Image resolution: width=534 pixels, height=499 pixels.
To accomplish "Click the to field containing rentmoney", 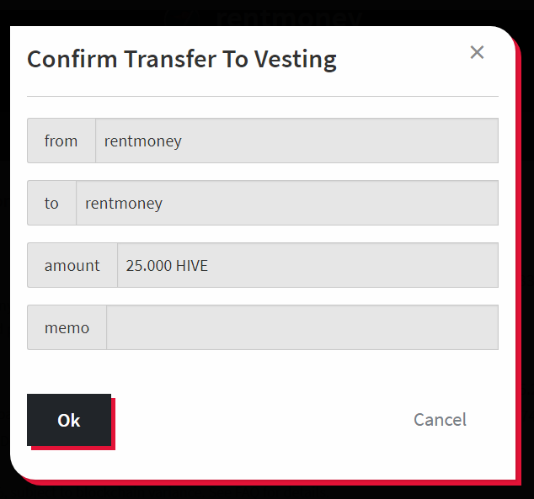I will pyautogui.click(x=287, y=203).
